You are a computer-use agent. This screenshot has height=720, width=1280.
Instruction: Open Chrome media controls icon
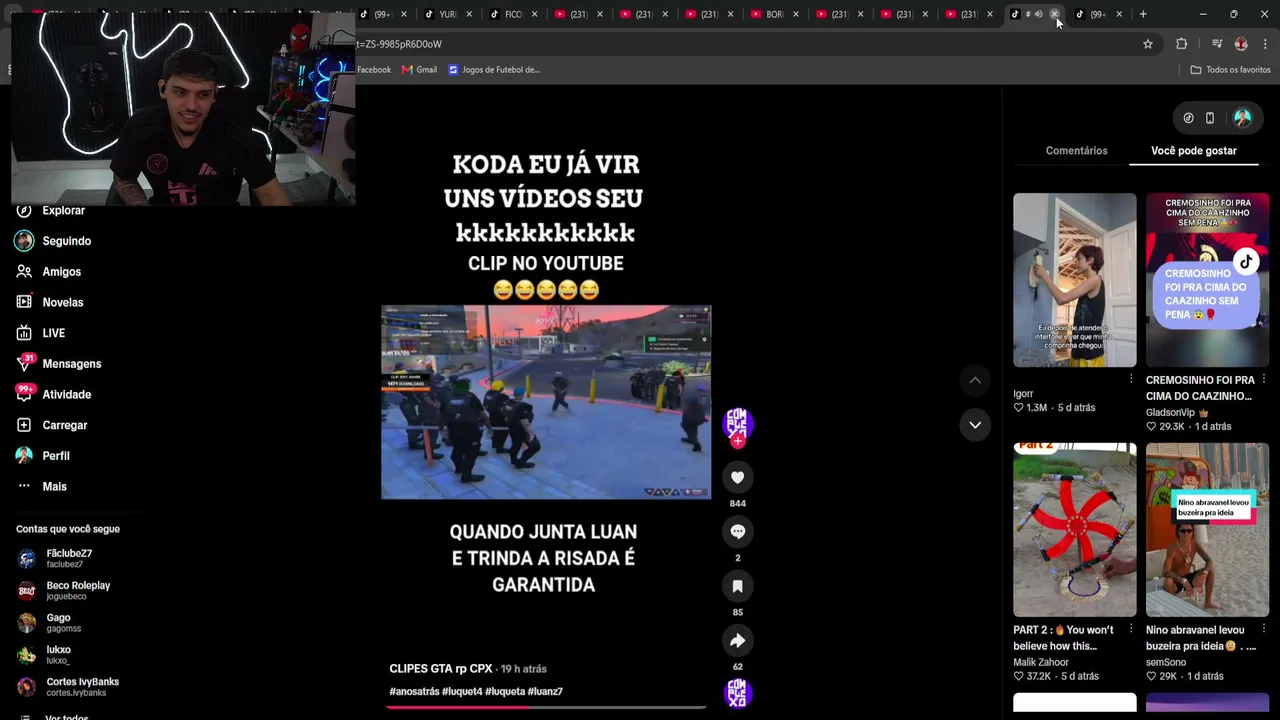click(1216, 44)
